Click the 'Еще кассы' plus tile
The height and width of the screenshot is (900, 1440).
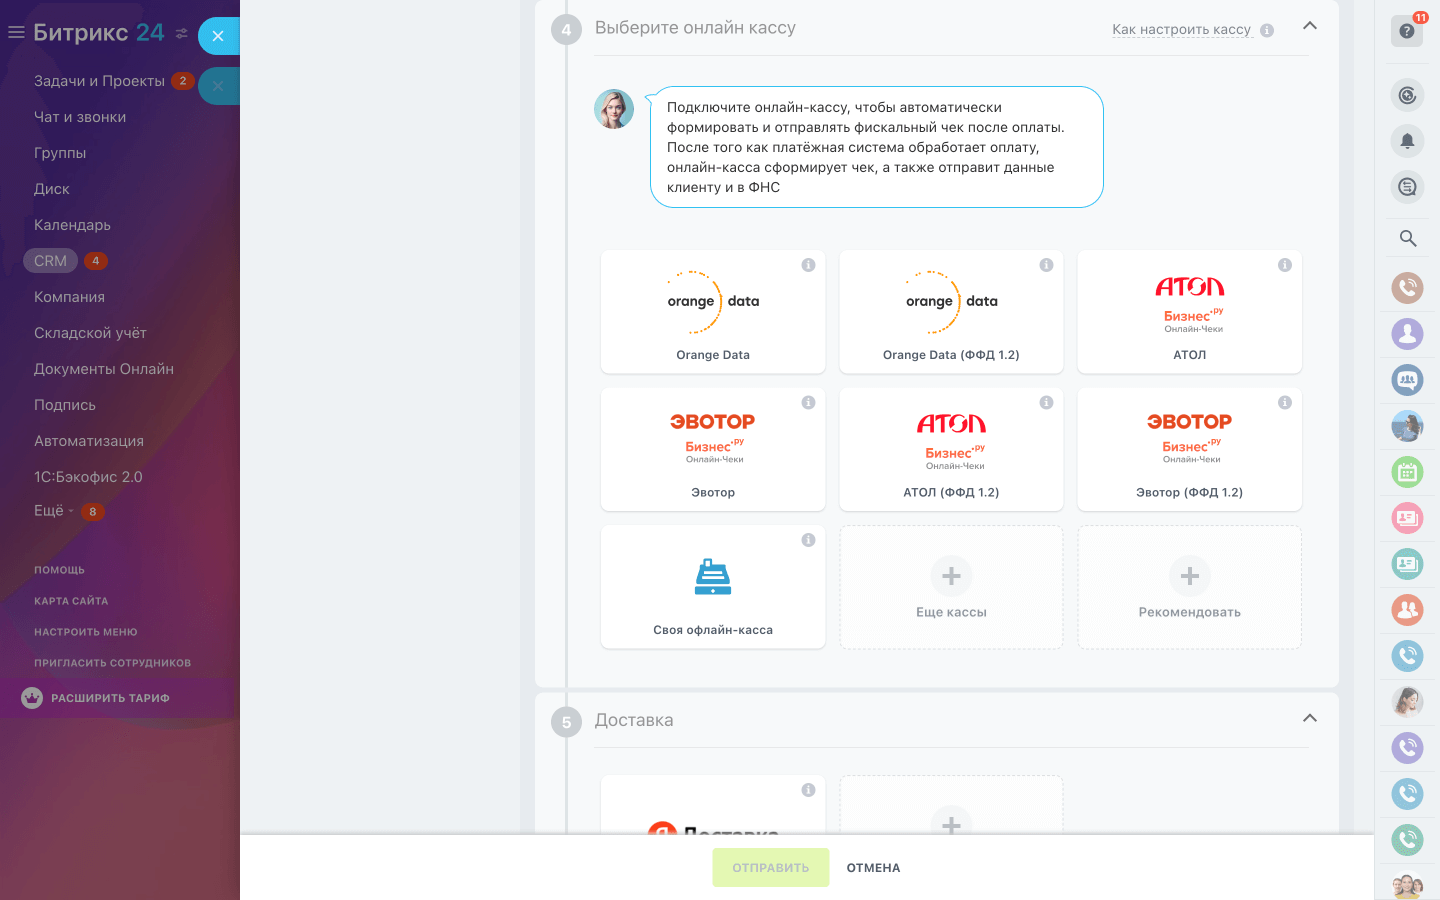951,587
